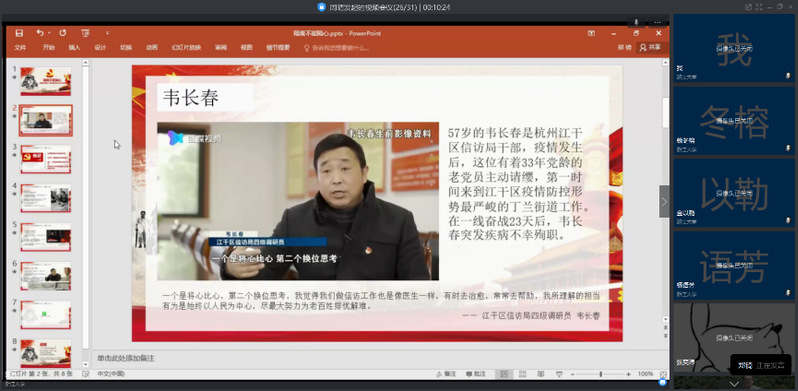Image resolution: width=798 pixels, height=391 pixels.
Task: Toggle the 批注 comments pane button
Action: [x=476, y=374]
